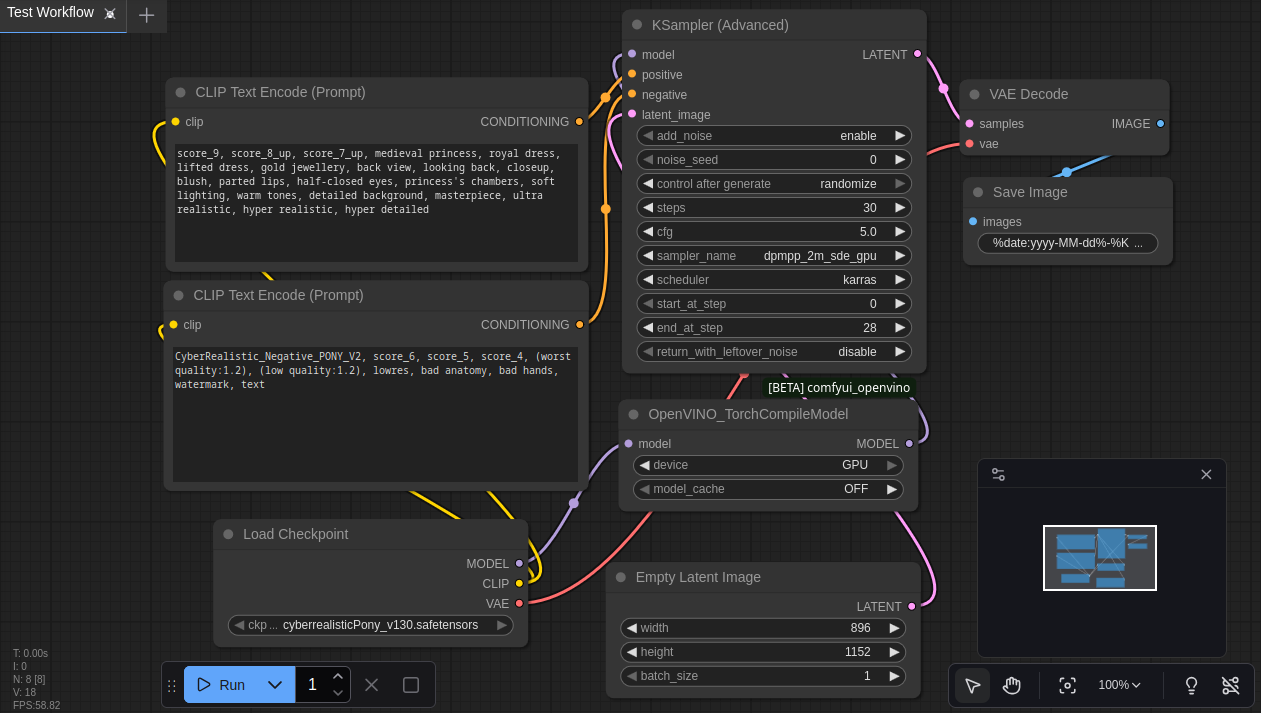Toggle link visibility icon in bottom toolbar
1261x713 pixels.
1230,685
